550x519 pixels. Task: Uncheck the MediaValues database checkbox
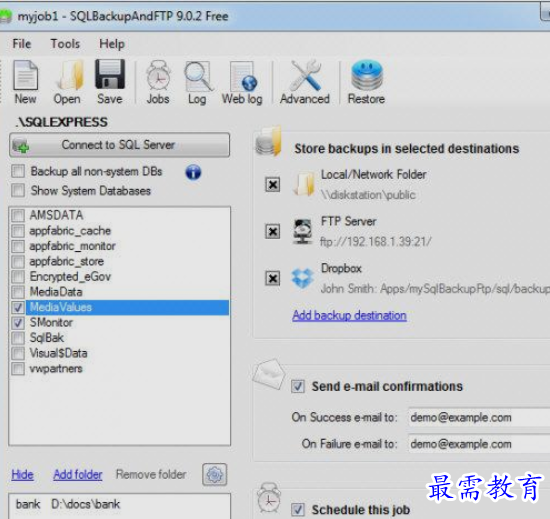[x=18, y=308]
